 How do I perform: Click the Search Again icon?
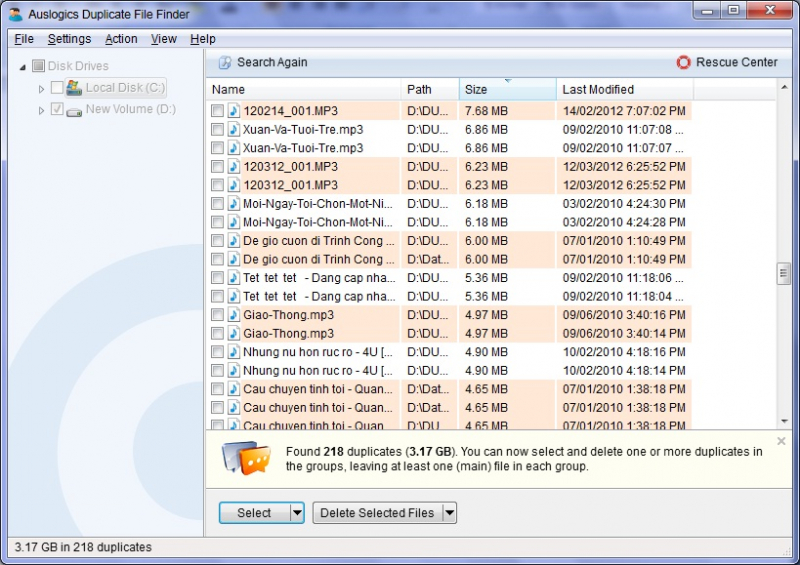(225, 62)
